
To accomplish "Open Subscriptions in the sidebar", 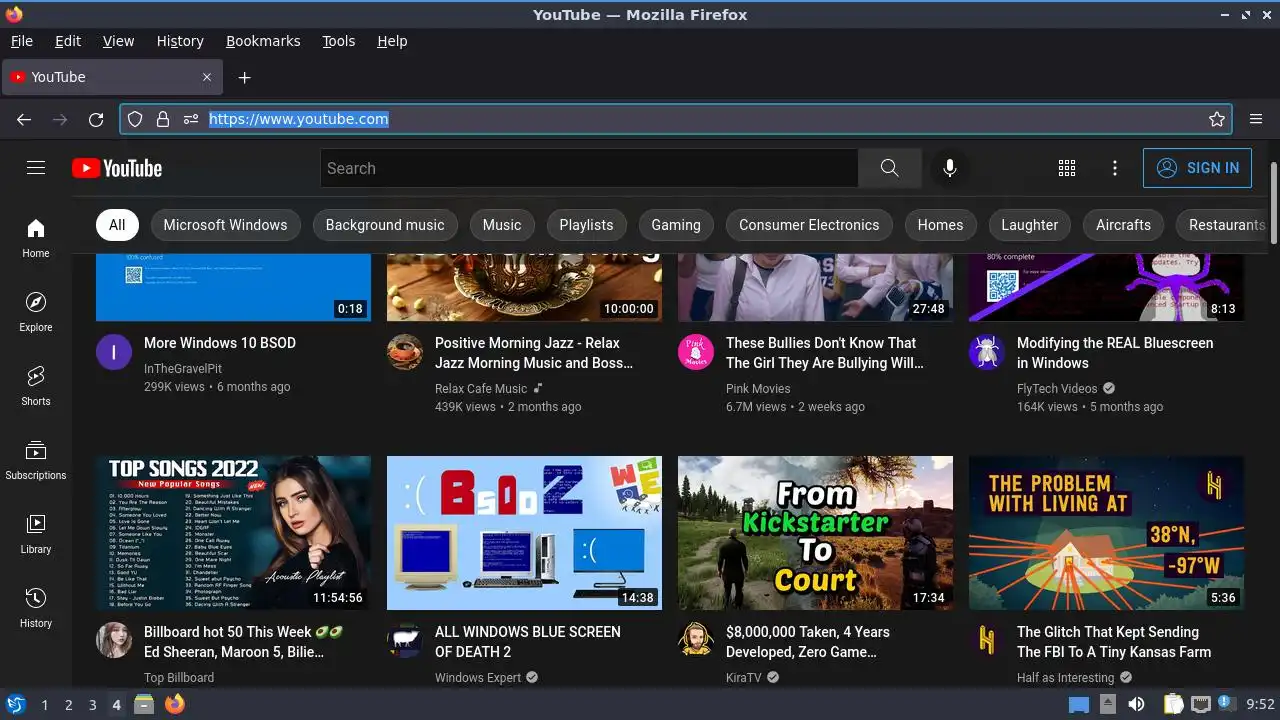I will pyautogui.click(x=36, y=460).
